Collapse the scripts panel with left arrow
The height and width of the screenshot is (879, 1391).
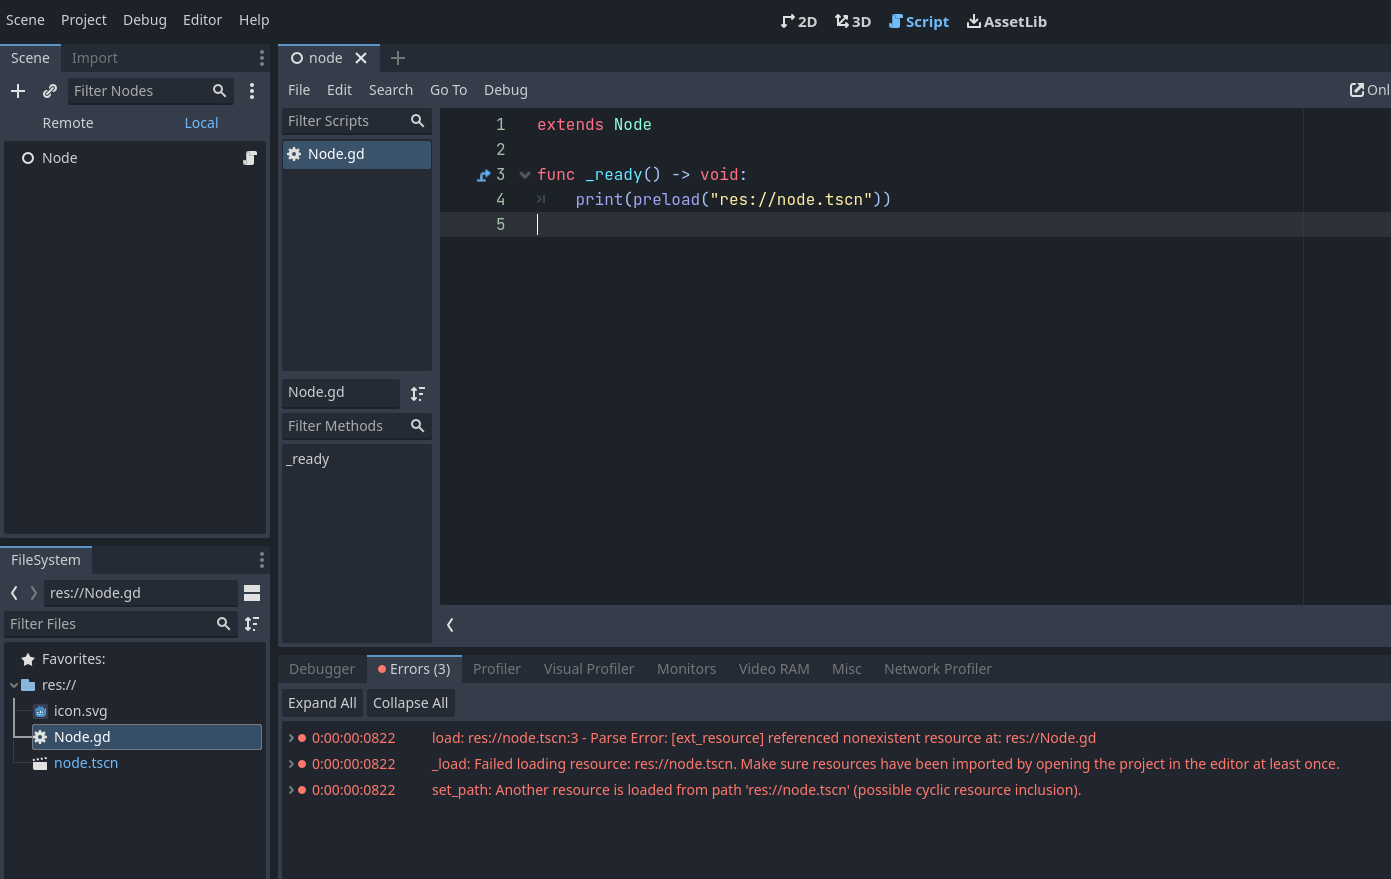449,624
